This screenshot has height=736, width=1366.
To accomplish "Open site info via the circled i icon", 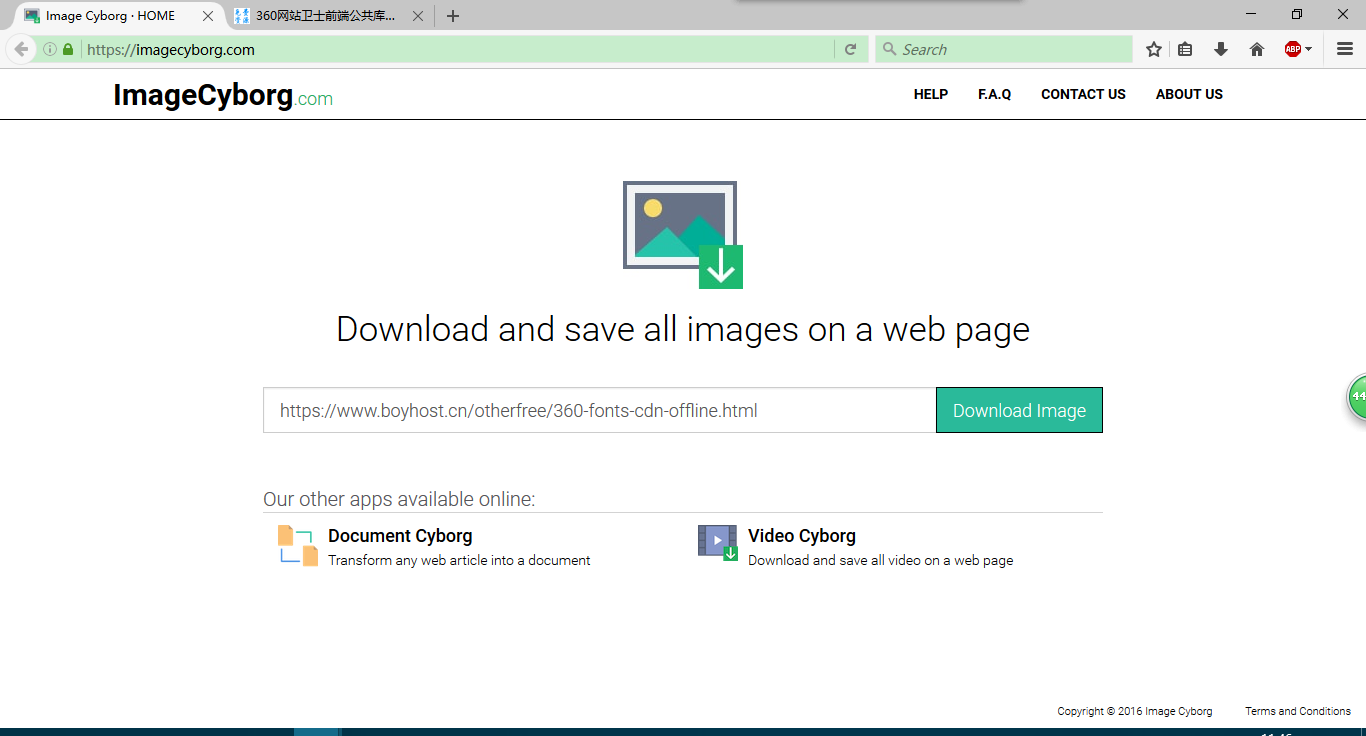I will click(x=49, y=49).
